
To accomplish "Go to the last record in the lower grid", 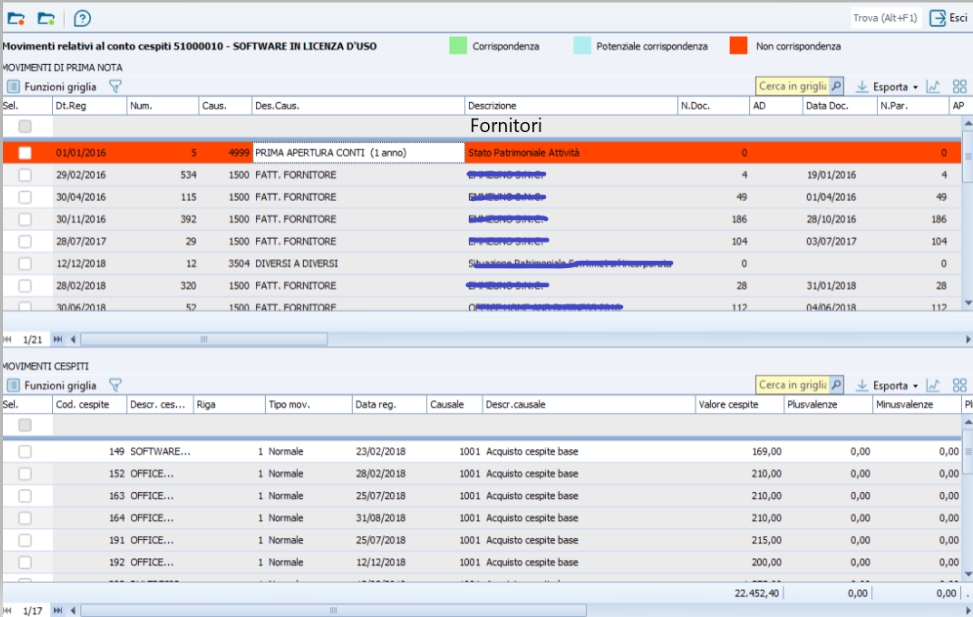I will (58, 610).
